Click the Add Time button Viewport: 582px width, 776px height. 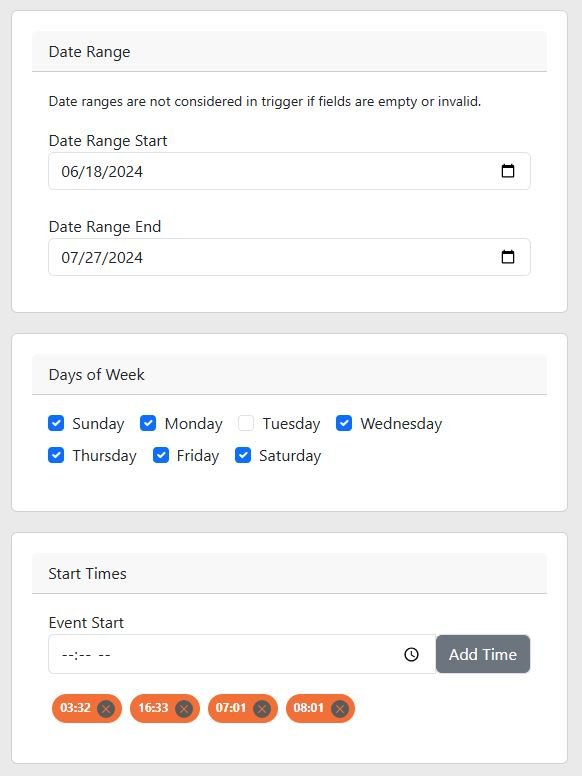[x=483, y=654]
